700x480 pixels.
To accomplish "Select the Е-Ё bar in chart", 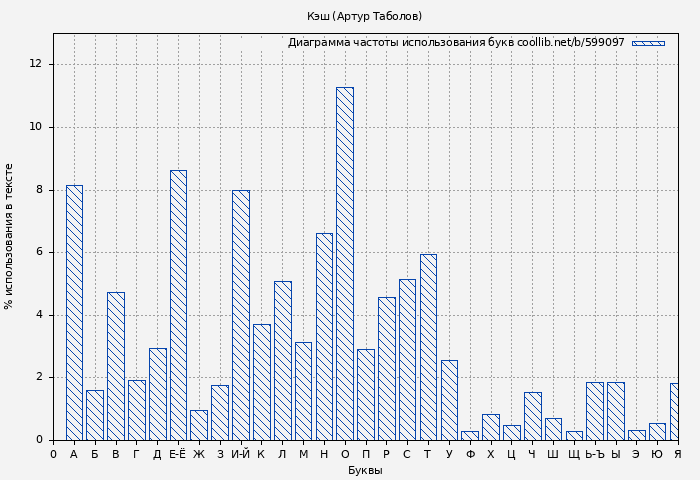I will point(178,305).
